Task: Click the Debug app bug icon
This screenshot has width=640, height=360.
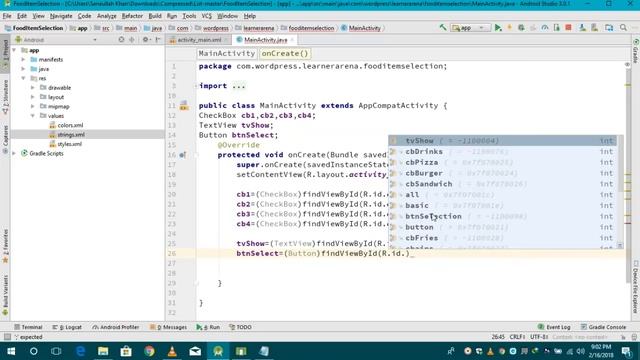Action: click(x=521, y=28)
